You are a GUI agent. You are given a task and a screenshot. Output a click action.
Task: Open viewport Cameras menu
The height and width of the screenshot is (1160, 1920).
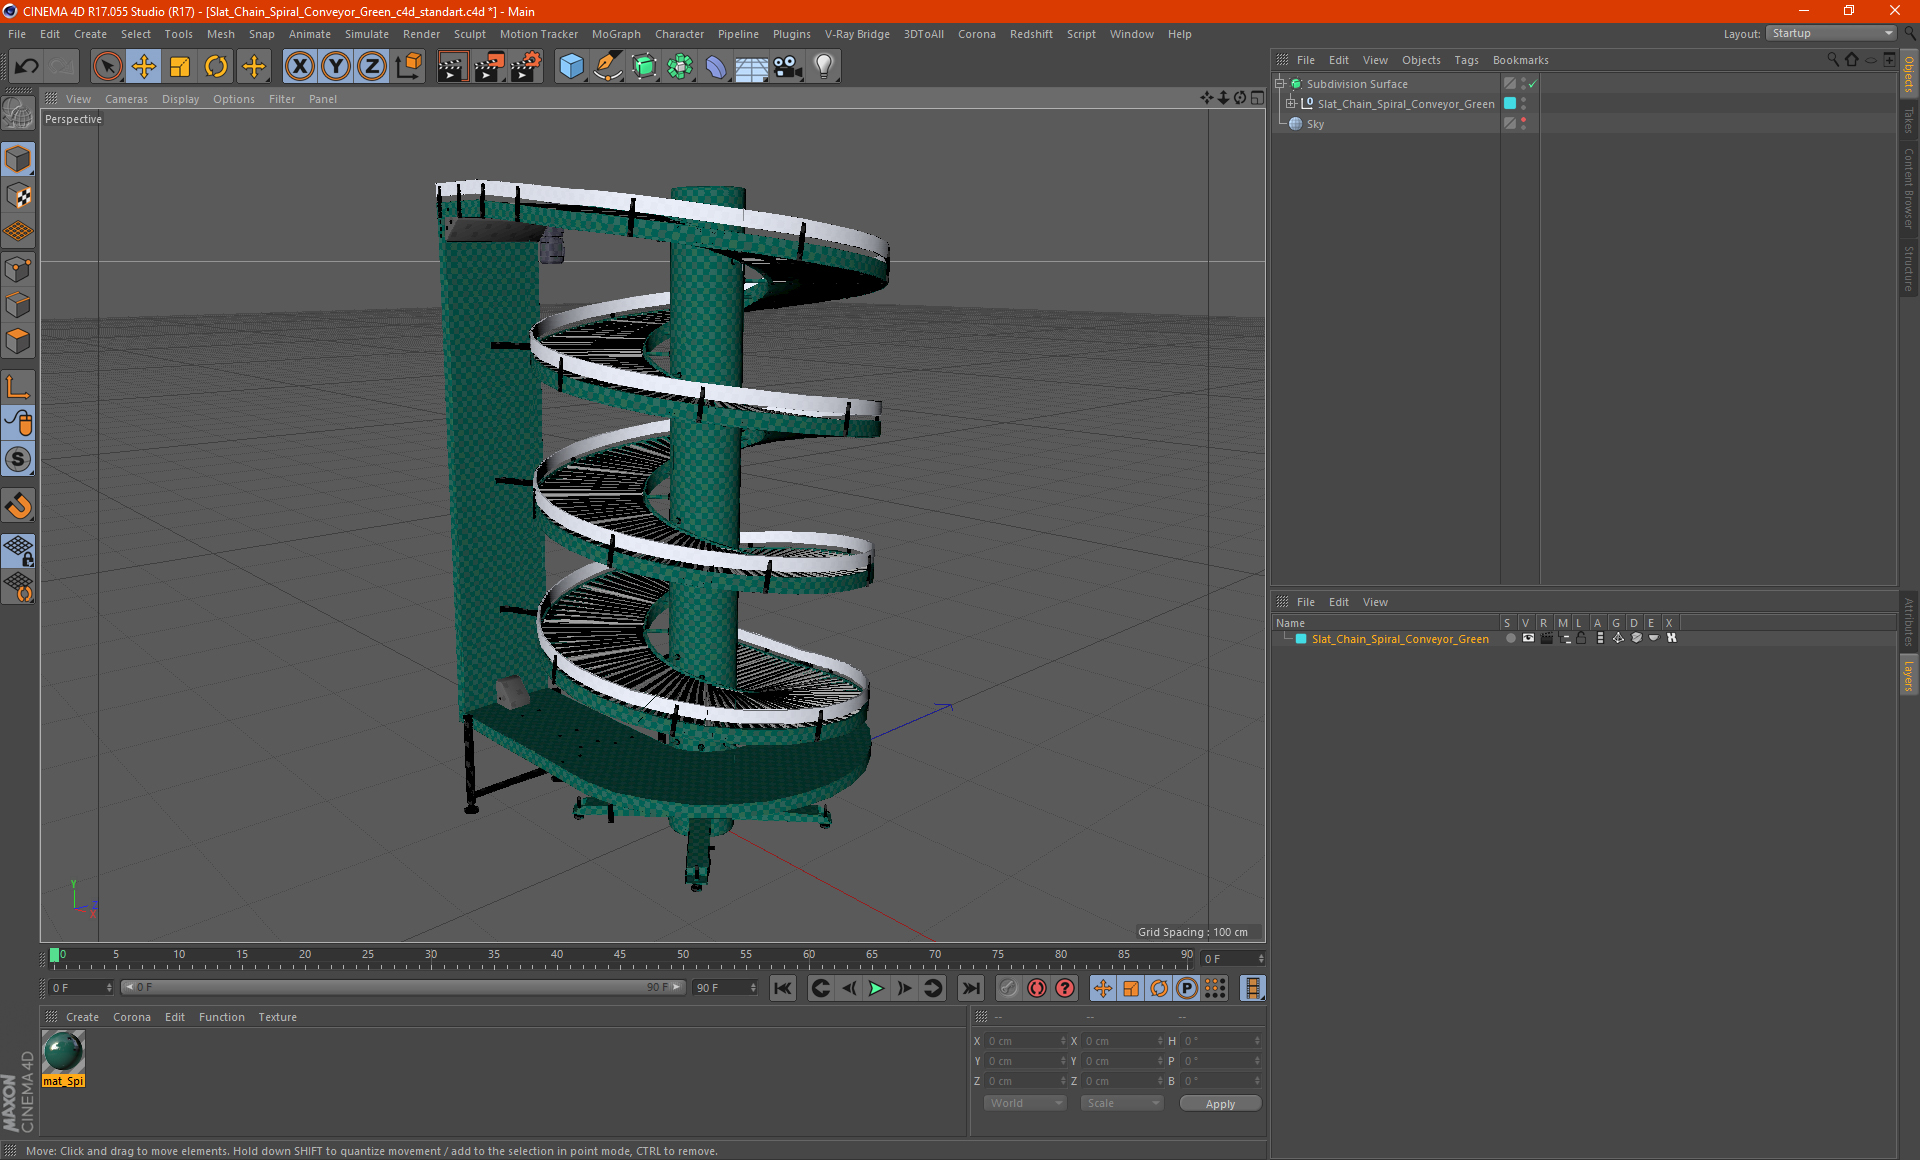coord(126,99)
